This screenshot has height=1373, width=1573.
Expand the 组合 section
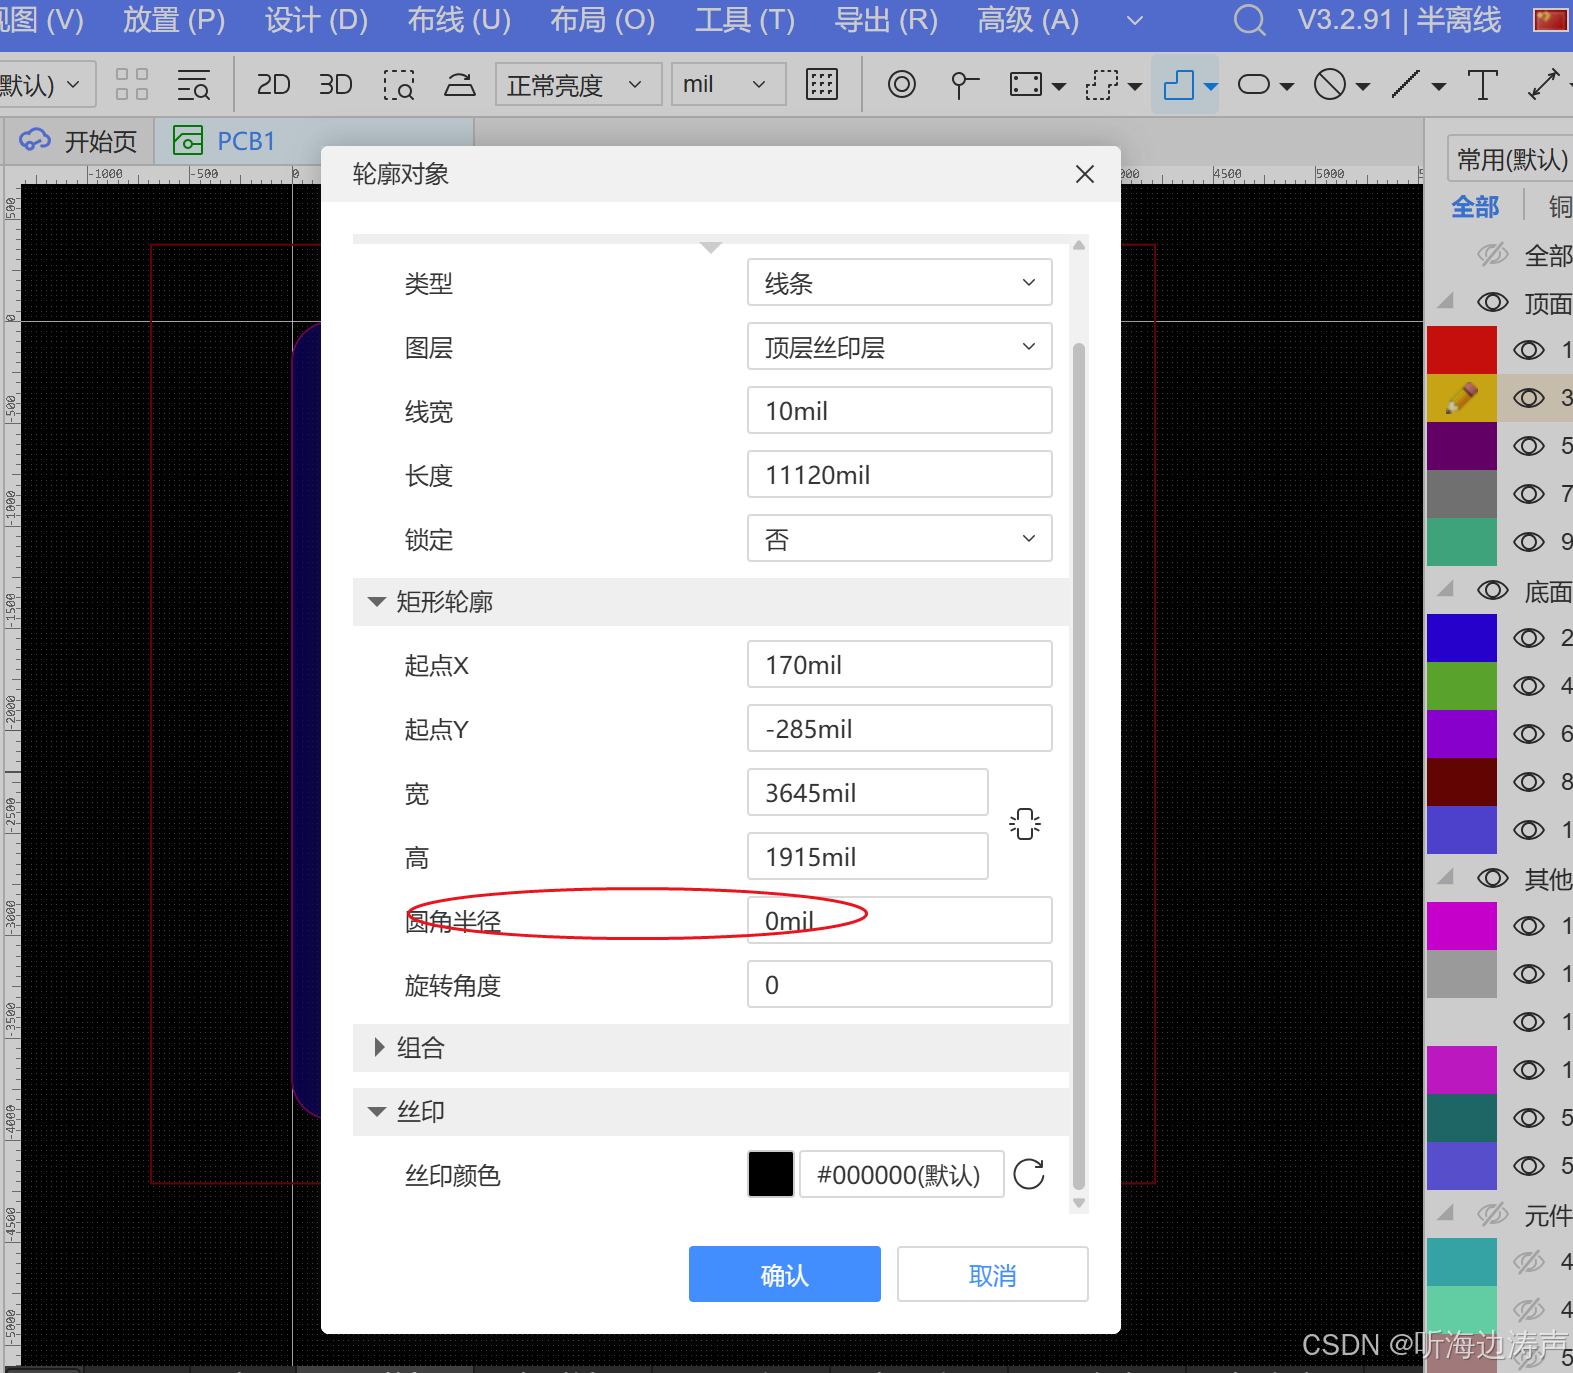tap(378, 1047)
